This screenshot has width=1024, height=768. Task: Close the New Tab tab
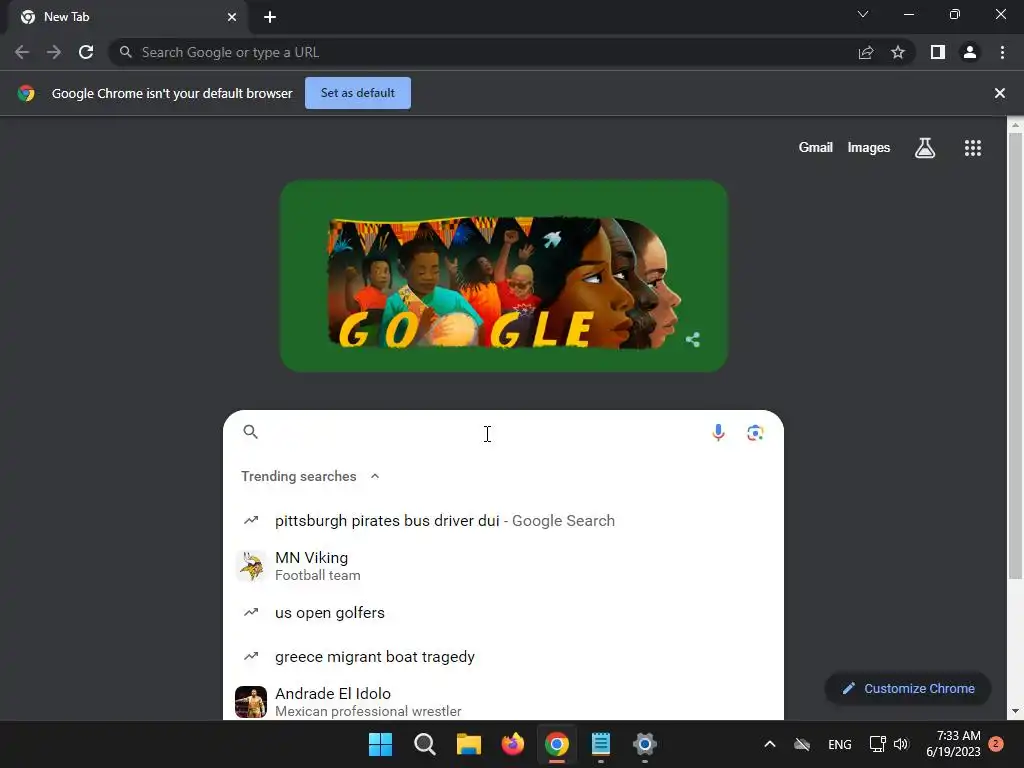[232, 17]
